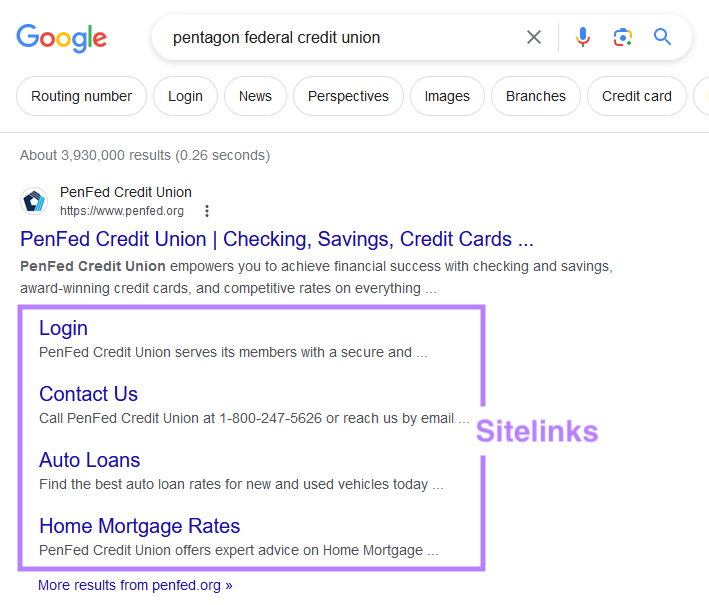Start a voice search with microphone

click(583, 38)
